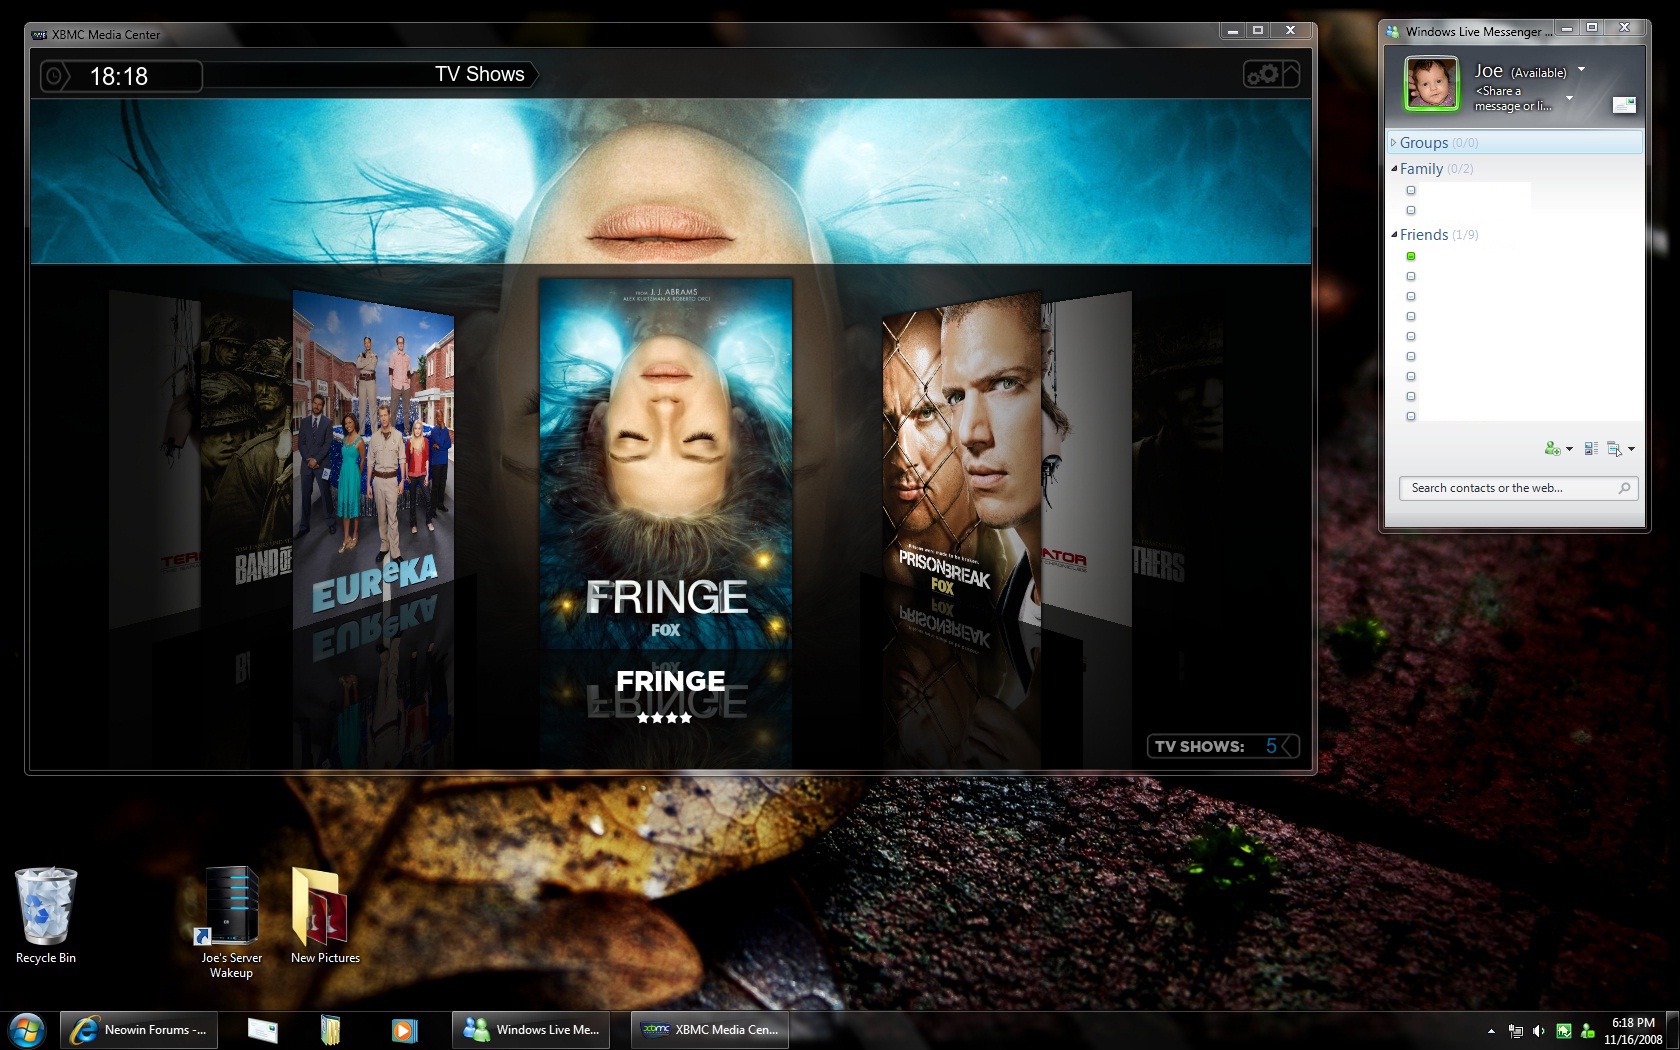Click the volume speaker tray icon
The height and width of the screenshot is (1050, 1680).
[x=1539, y=1031]
